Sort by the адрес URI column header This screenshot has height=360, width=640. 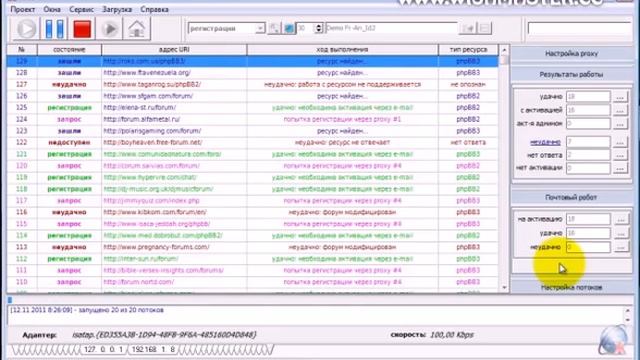point(174,49)
